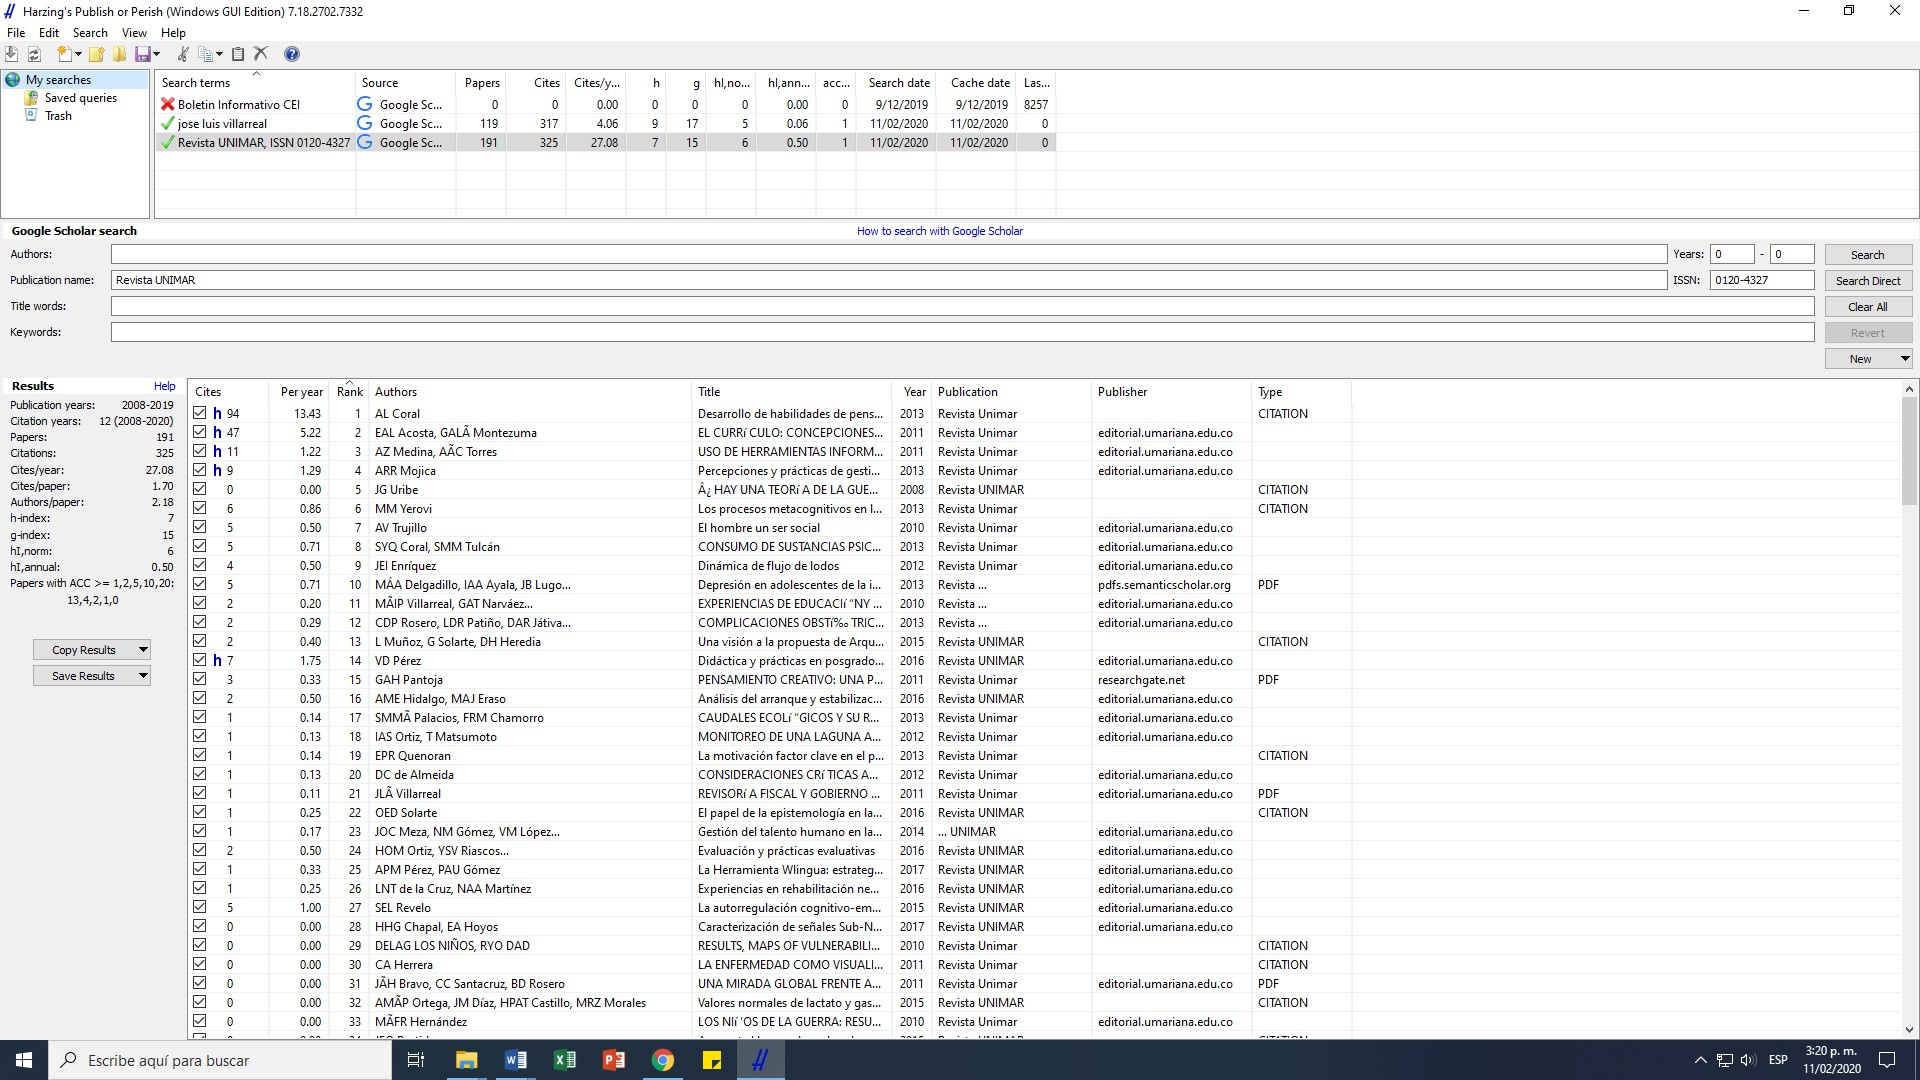Uncheck the AL Coral result checkbox

(x=200, y=413)
